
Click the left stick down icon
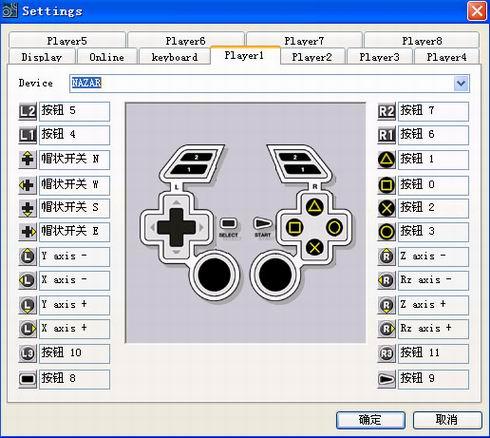tap(27, 305)
